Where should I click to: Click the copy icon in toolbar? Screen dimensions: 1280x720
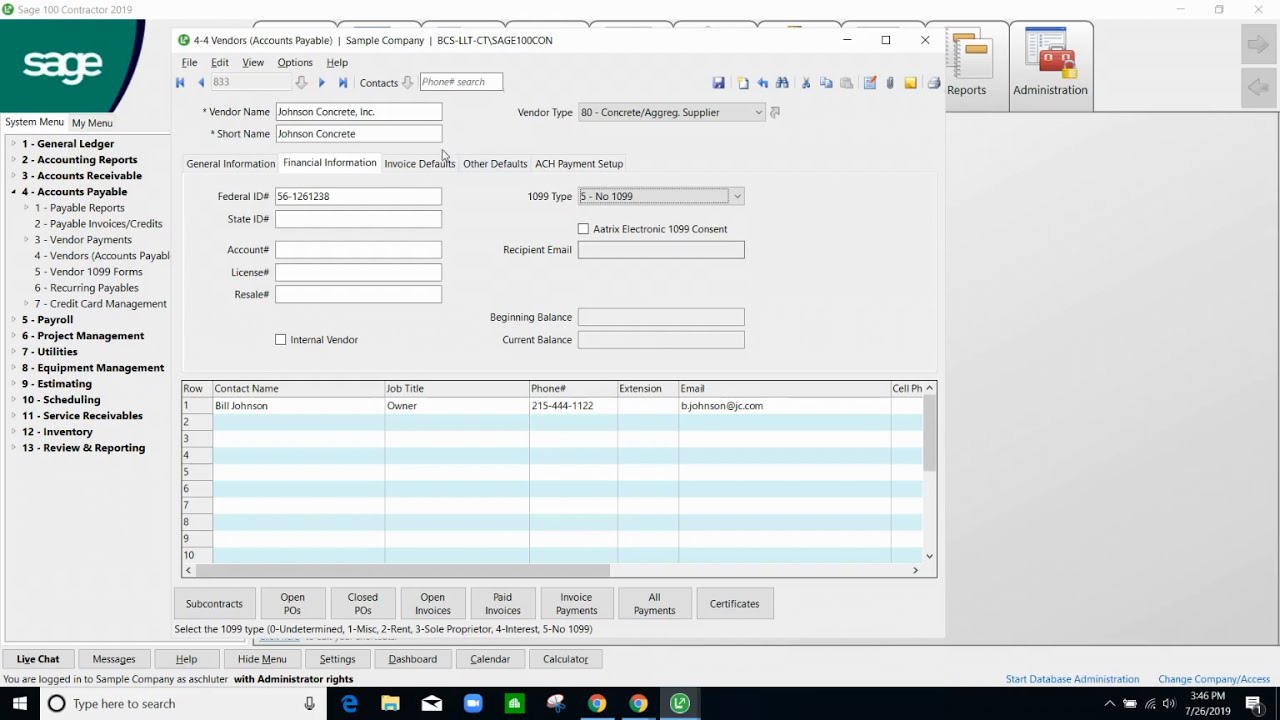(x=826, y=83)
